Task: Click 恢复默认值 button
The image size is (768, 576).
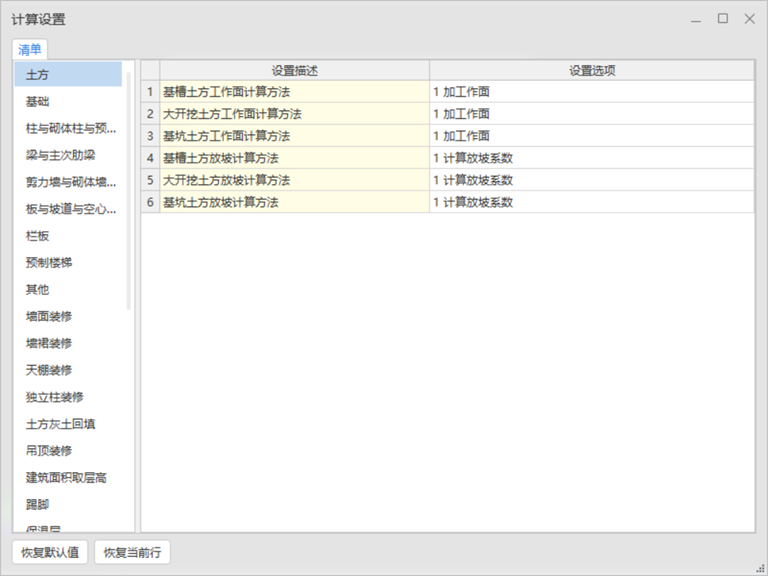Action: click(49, 553)
